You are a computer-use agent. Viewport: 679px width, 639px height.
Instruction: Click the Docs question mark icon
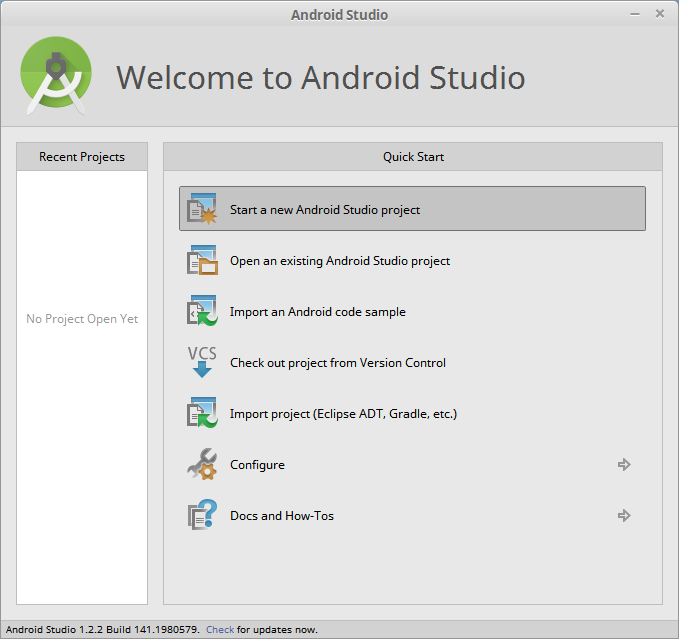click(x=202, y=515)
